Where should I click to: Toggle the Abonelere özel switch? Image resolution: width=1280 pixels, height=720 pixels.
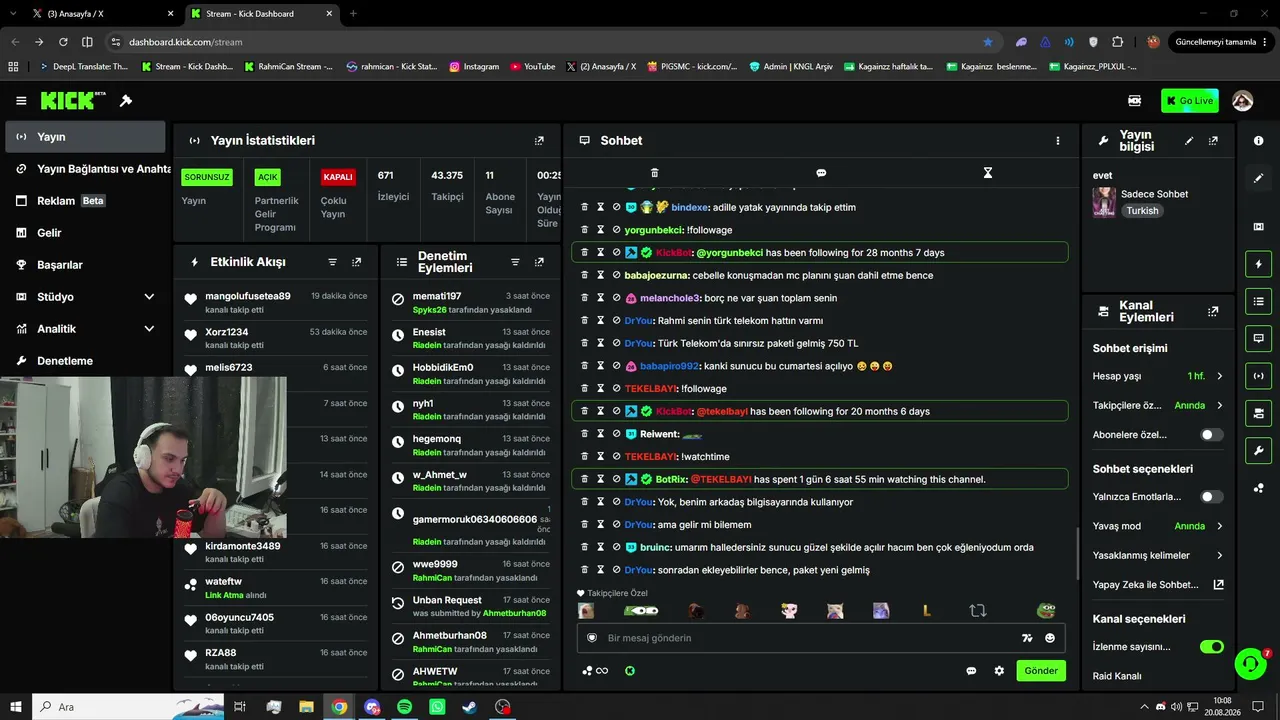coord(1211,435)
